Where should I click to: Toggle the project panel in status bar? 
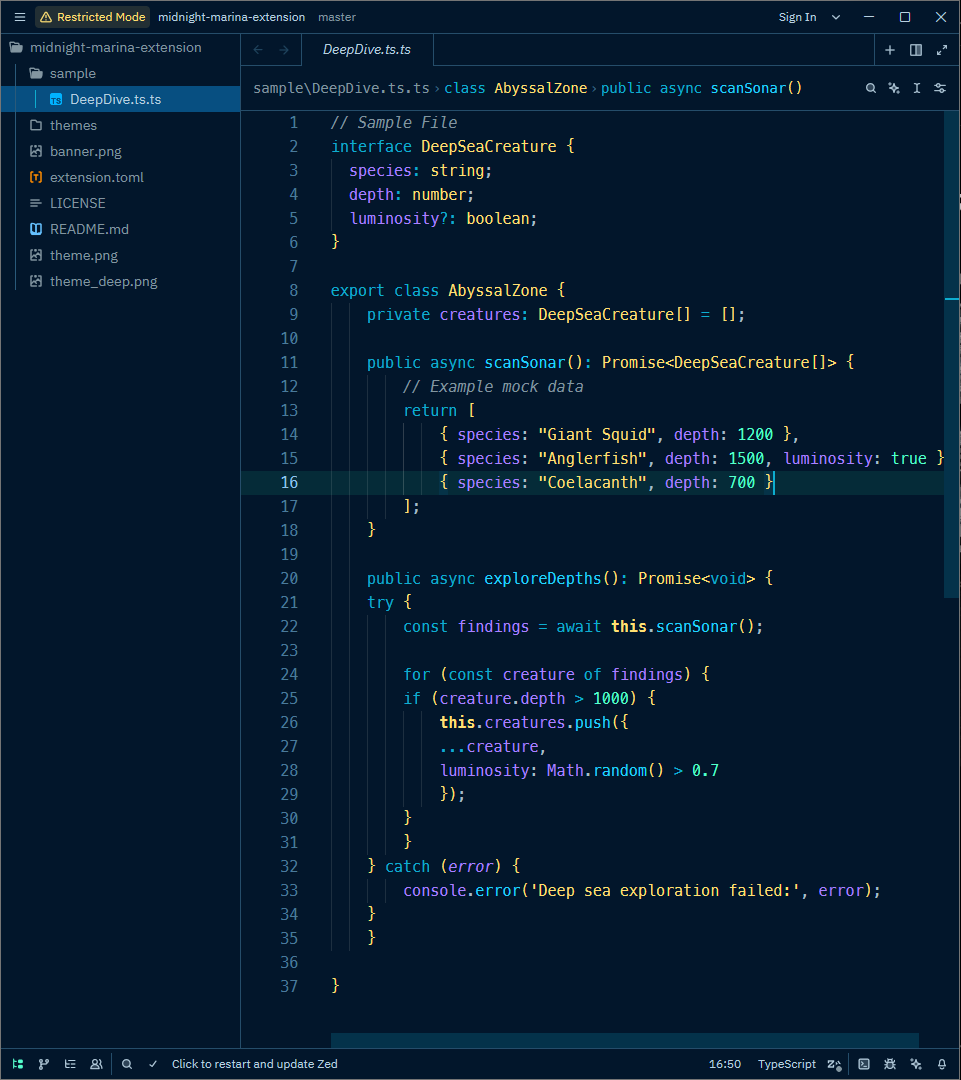pyautogui.click(x=18, y=1064)
